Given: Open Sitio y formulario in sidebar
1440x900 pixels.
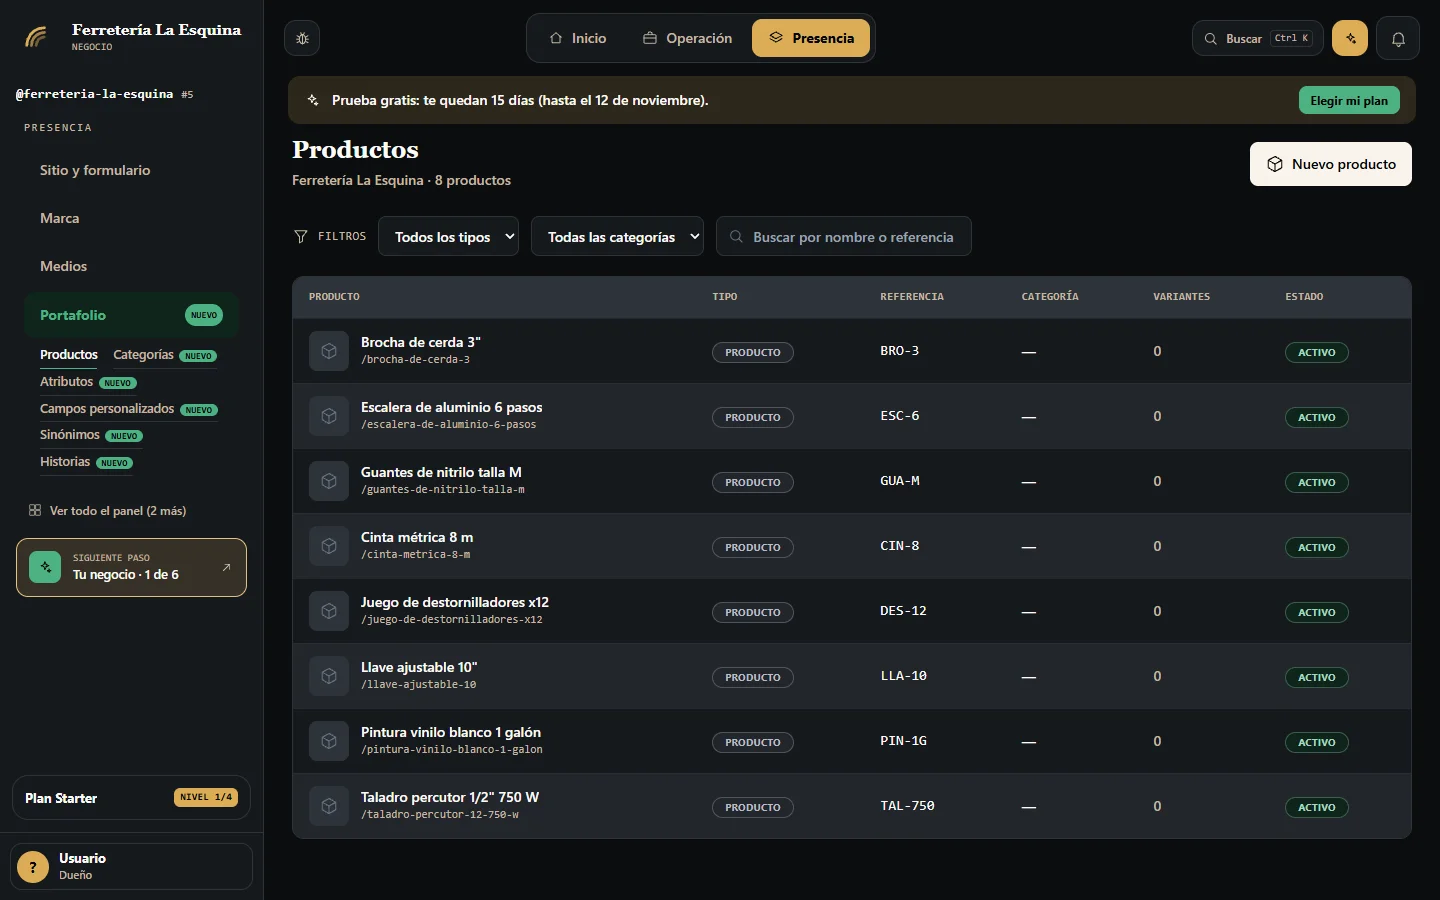Looking at the screenshot, I should (132, 170).
